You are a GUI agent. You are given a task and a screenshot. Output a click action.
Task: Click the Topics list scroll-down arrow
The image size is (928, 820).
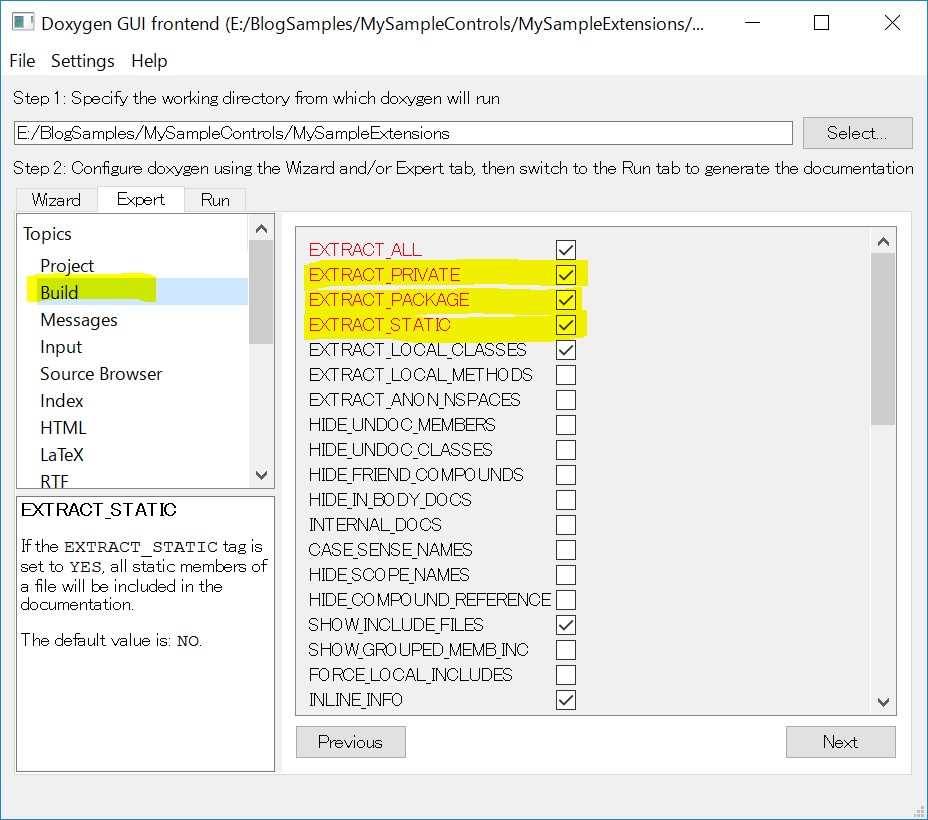pyautogui.click(x=261, y=475)
